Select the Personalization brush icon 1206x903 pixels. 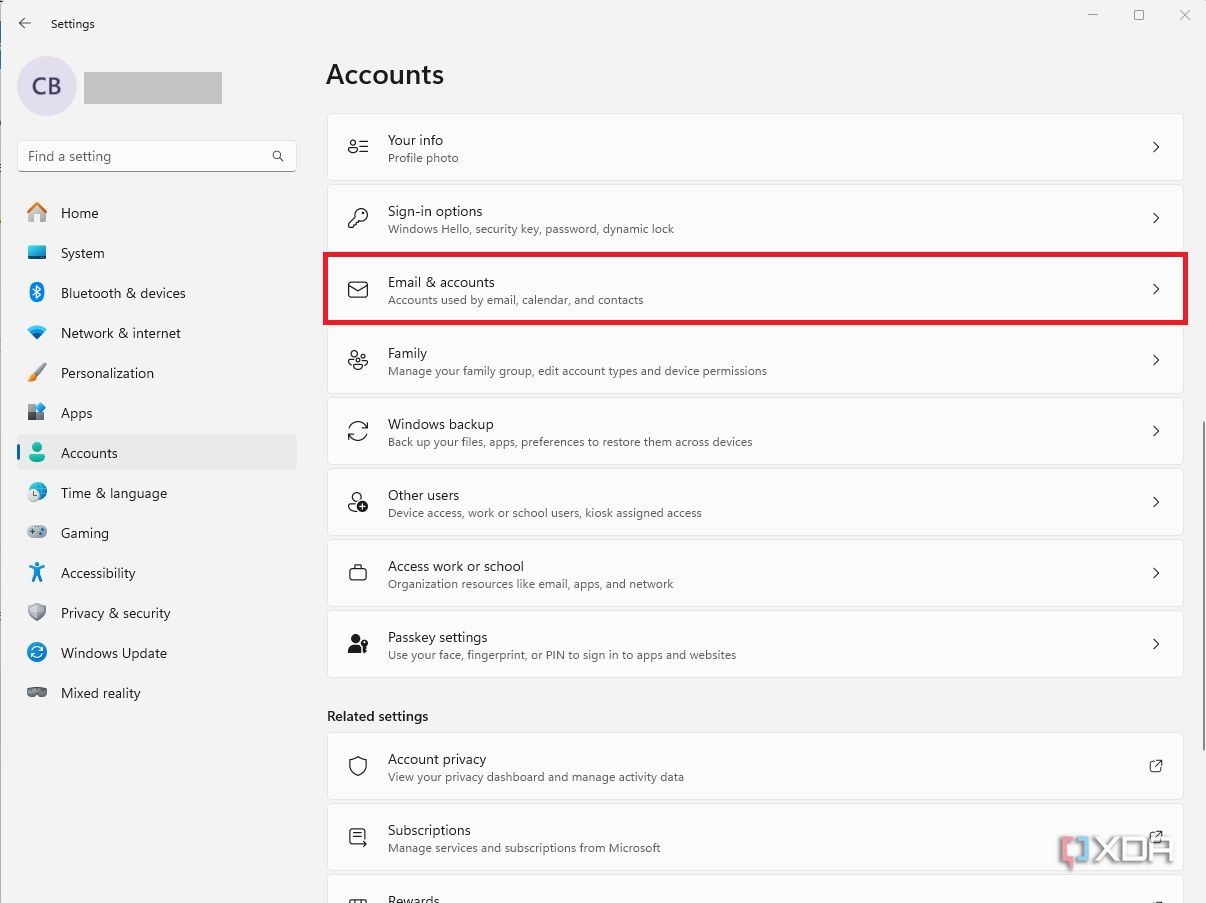point(37,373)
